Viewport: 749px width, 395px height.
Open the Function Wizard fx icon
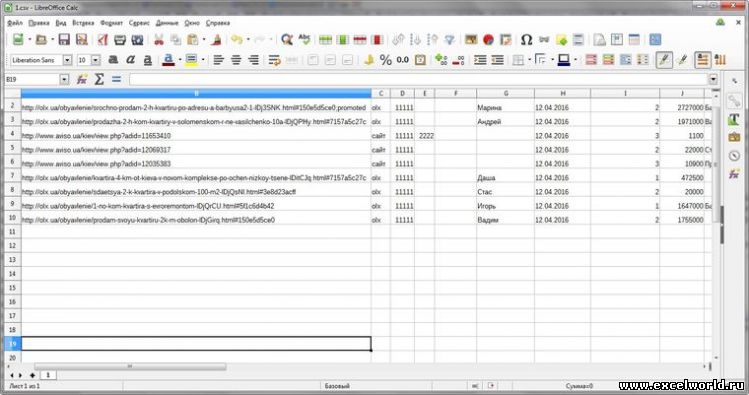click(x=82, y=79)
